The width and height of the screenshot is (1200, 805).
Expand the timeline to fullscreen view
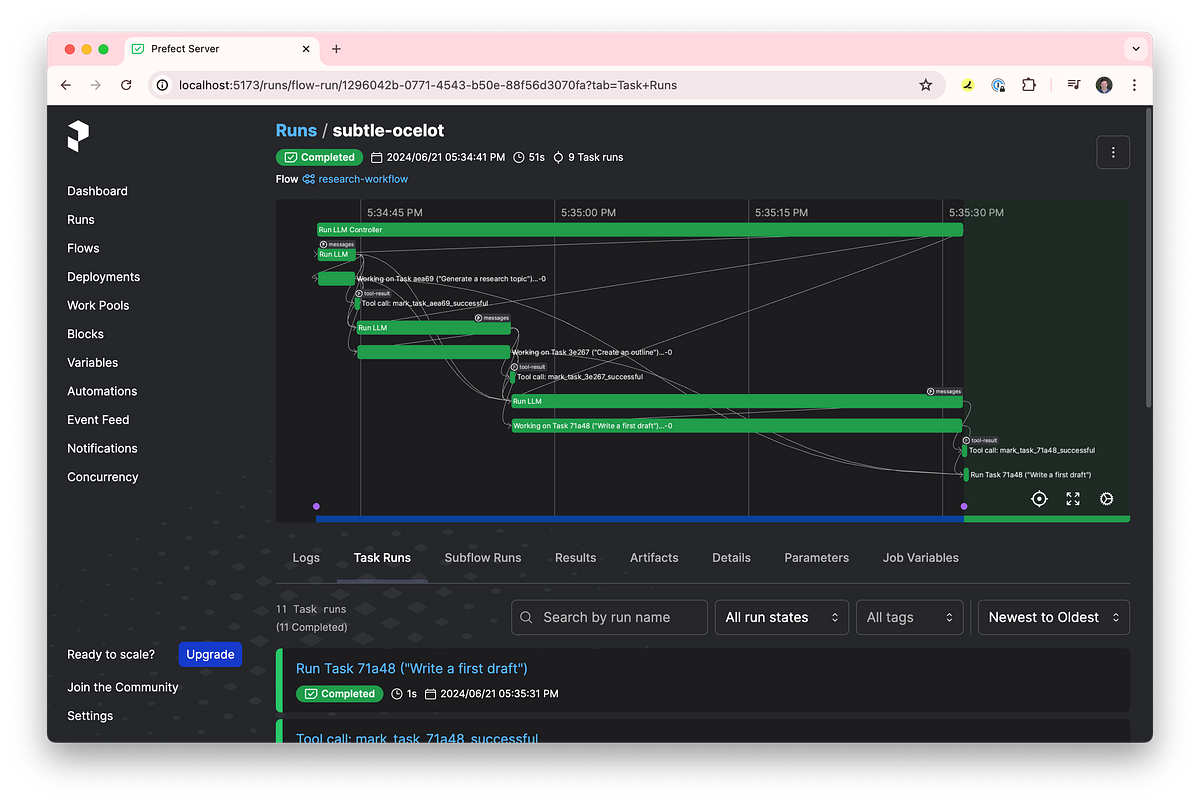pyautogui.click(x=1073, y=498)
